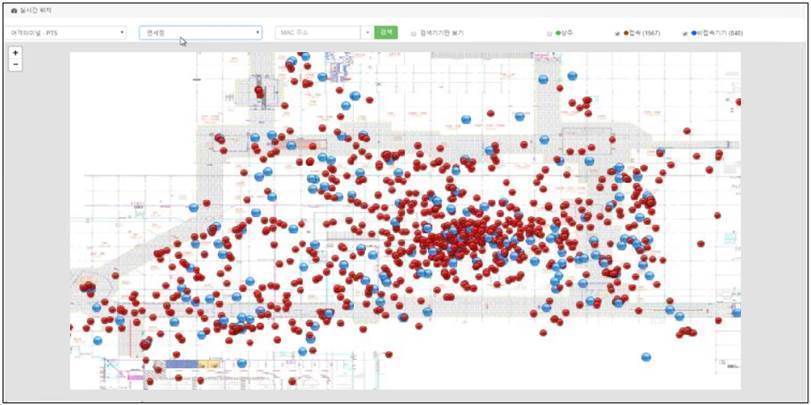
Task: Open the arrow next to MAC address field
Action: pyautogui.click(x=367, y=33)
